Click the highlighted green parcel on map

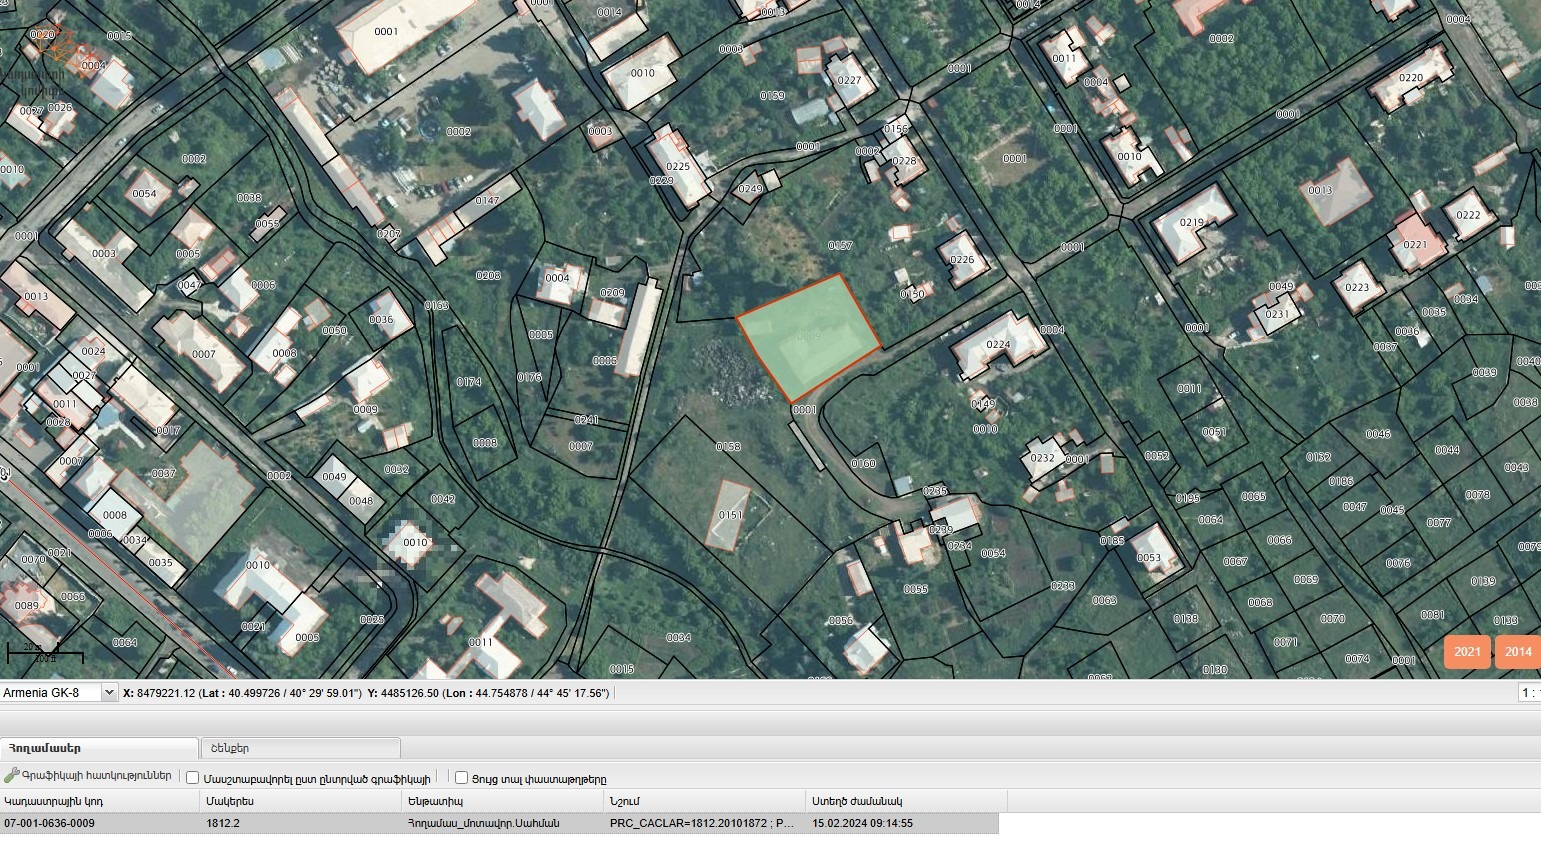pos(808,335)
